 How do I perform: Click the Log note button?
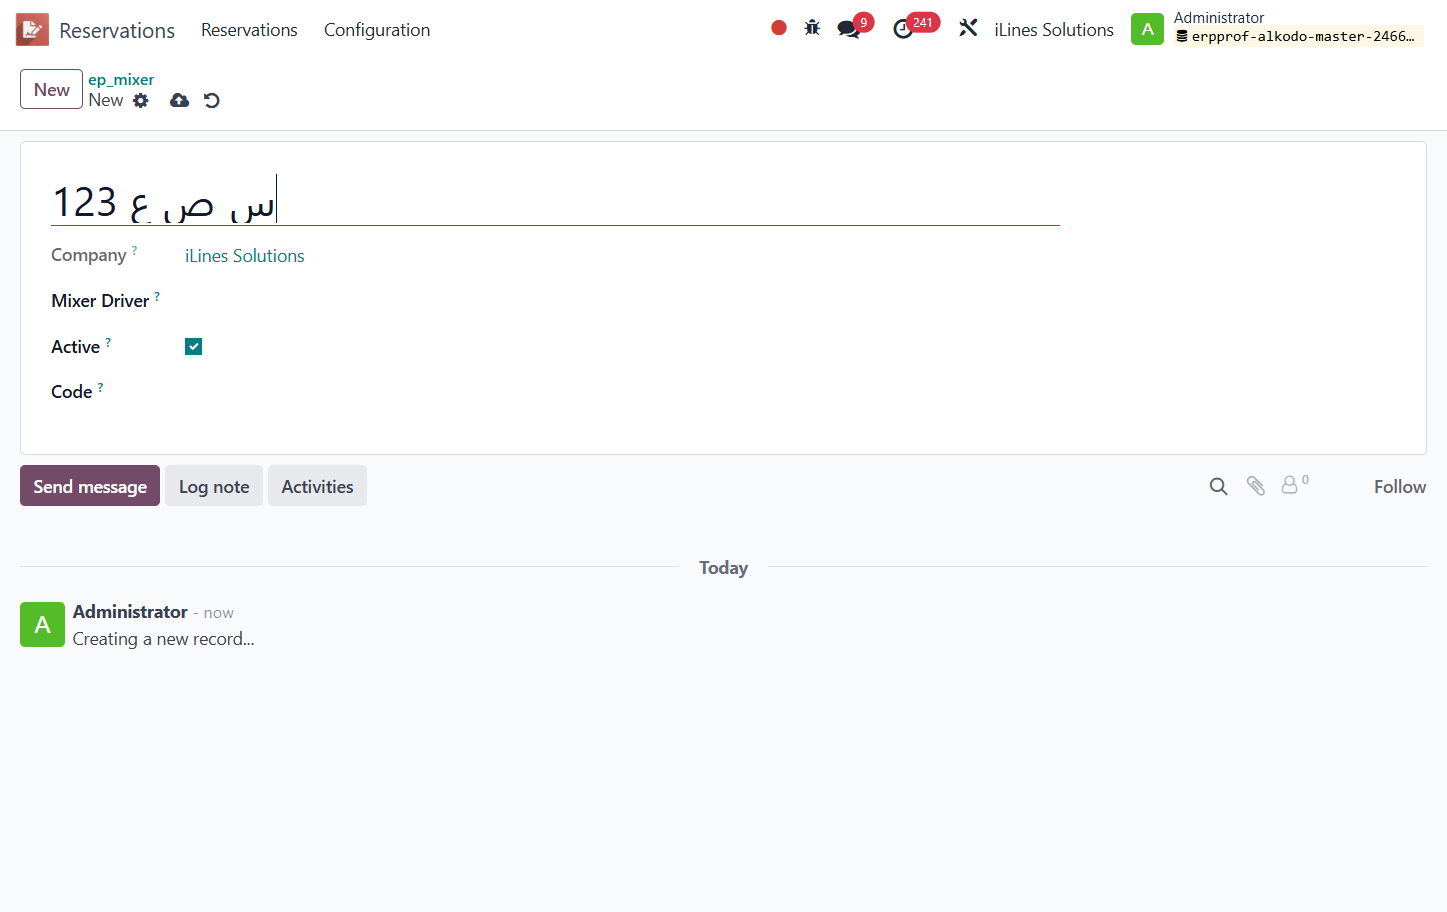click(x=214, y=486)
